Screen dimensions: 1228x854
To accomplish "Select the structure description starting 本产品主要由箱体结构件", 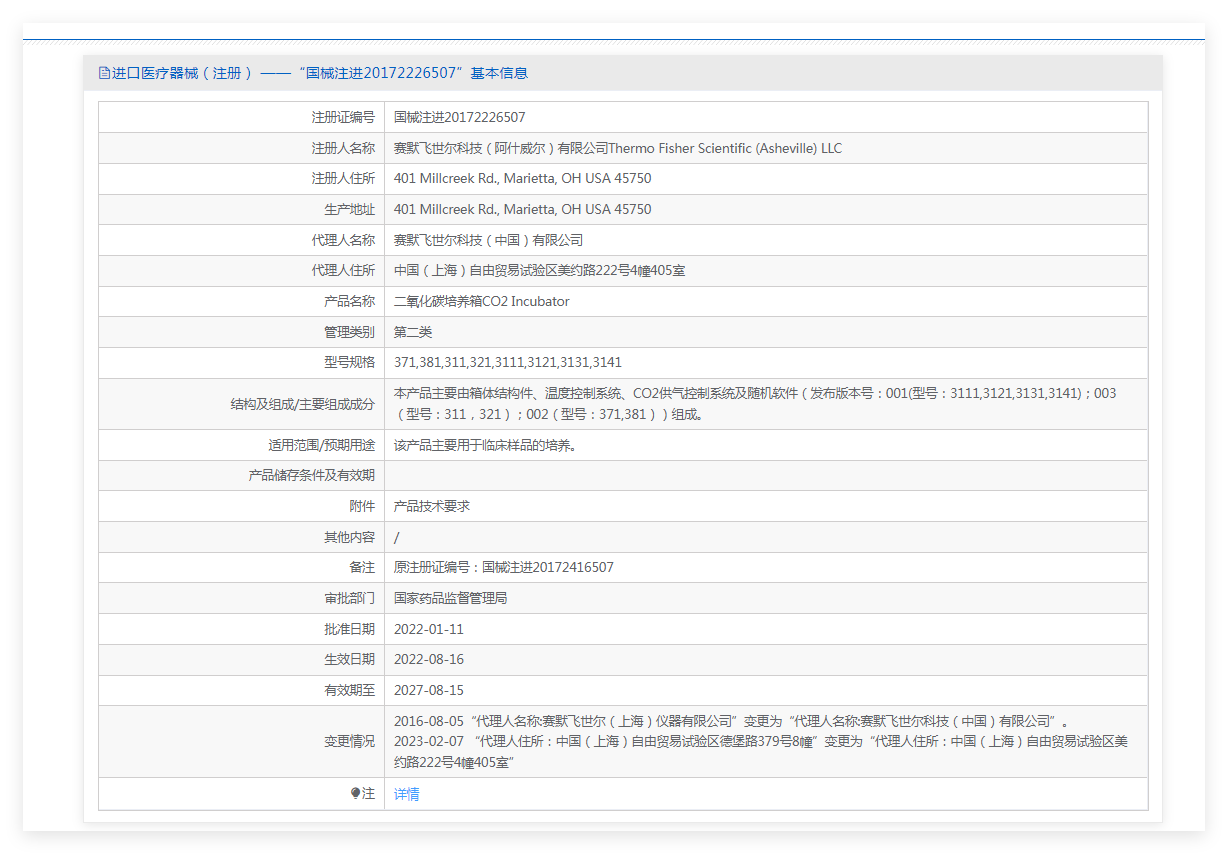I will [x=755, y=404].
